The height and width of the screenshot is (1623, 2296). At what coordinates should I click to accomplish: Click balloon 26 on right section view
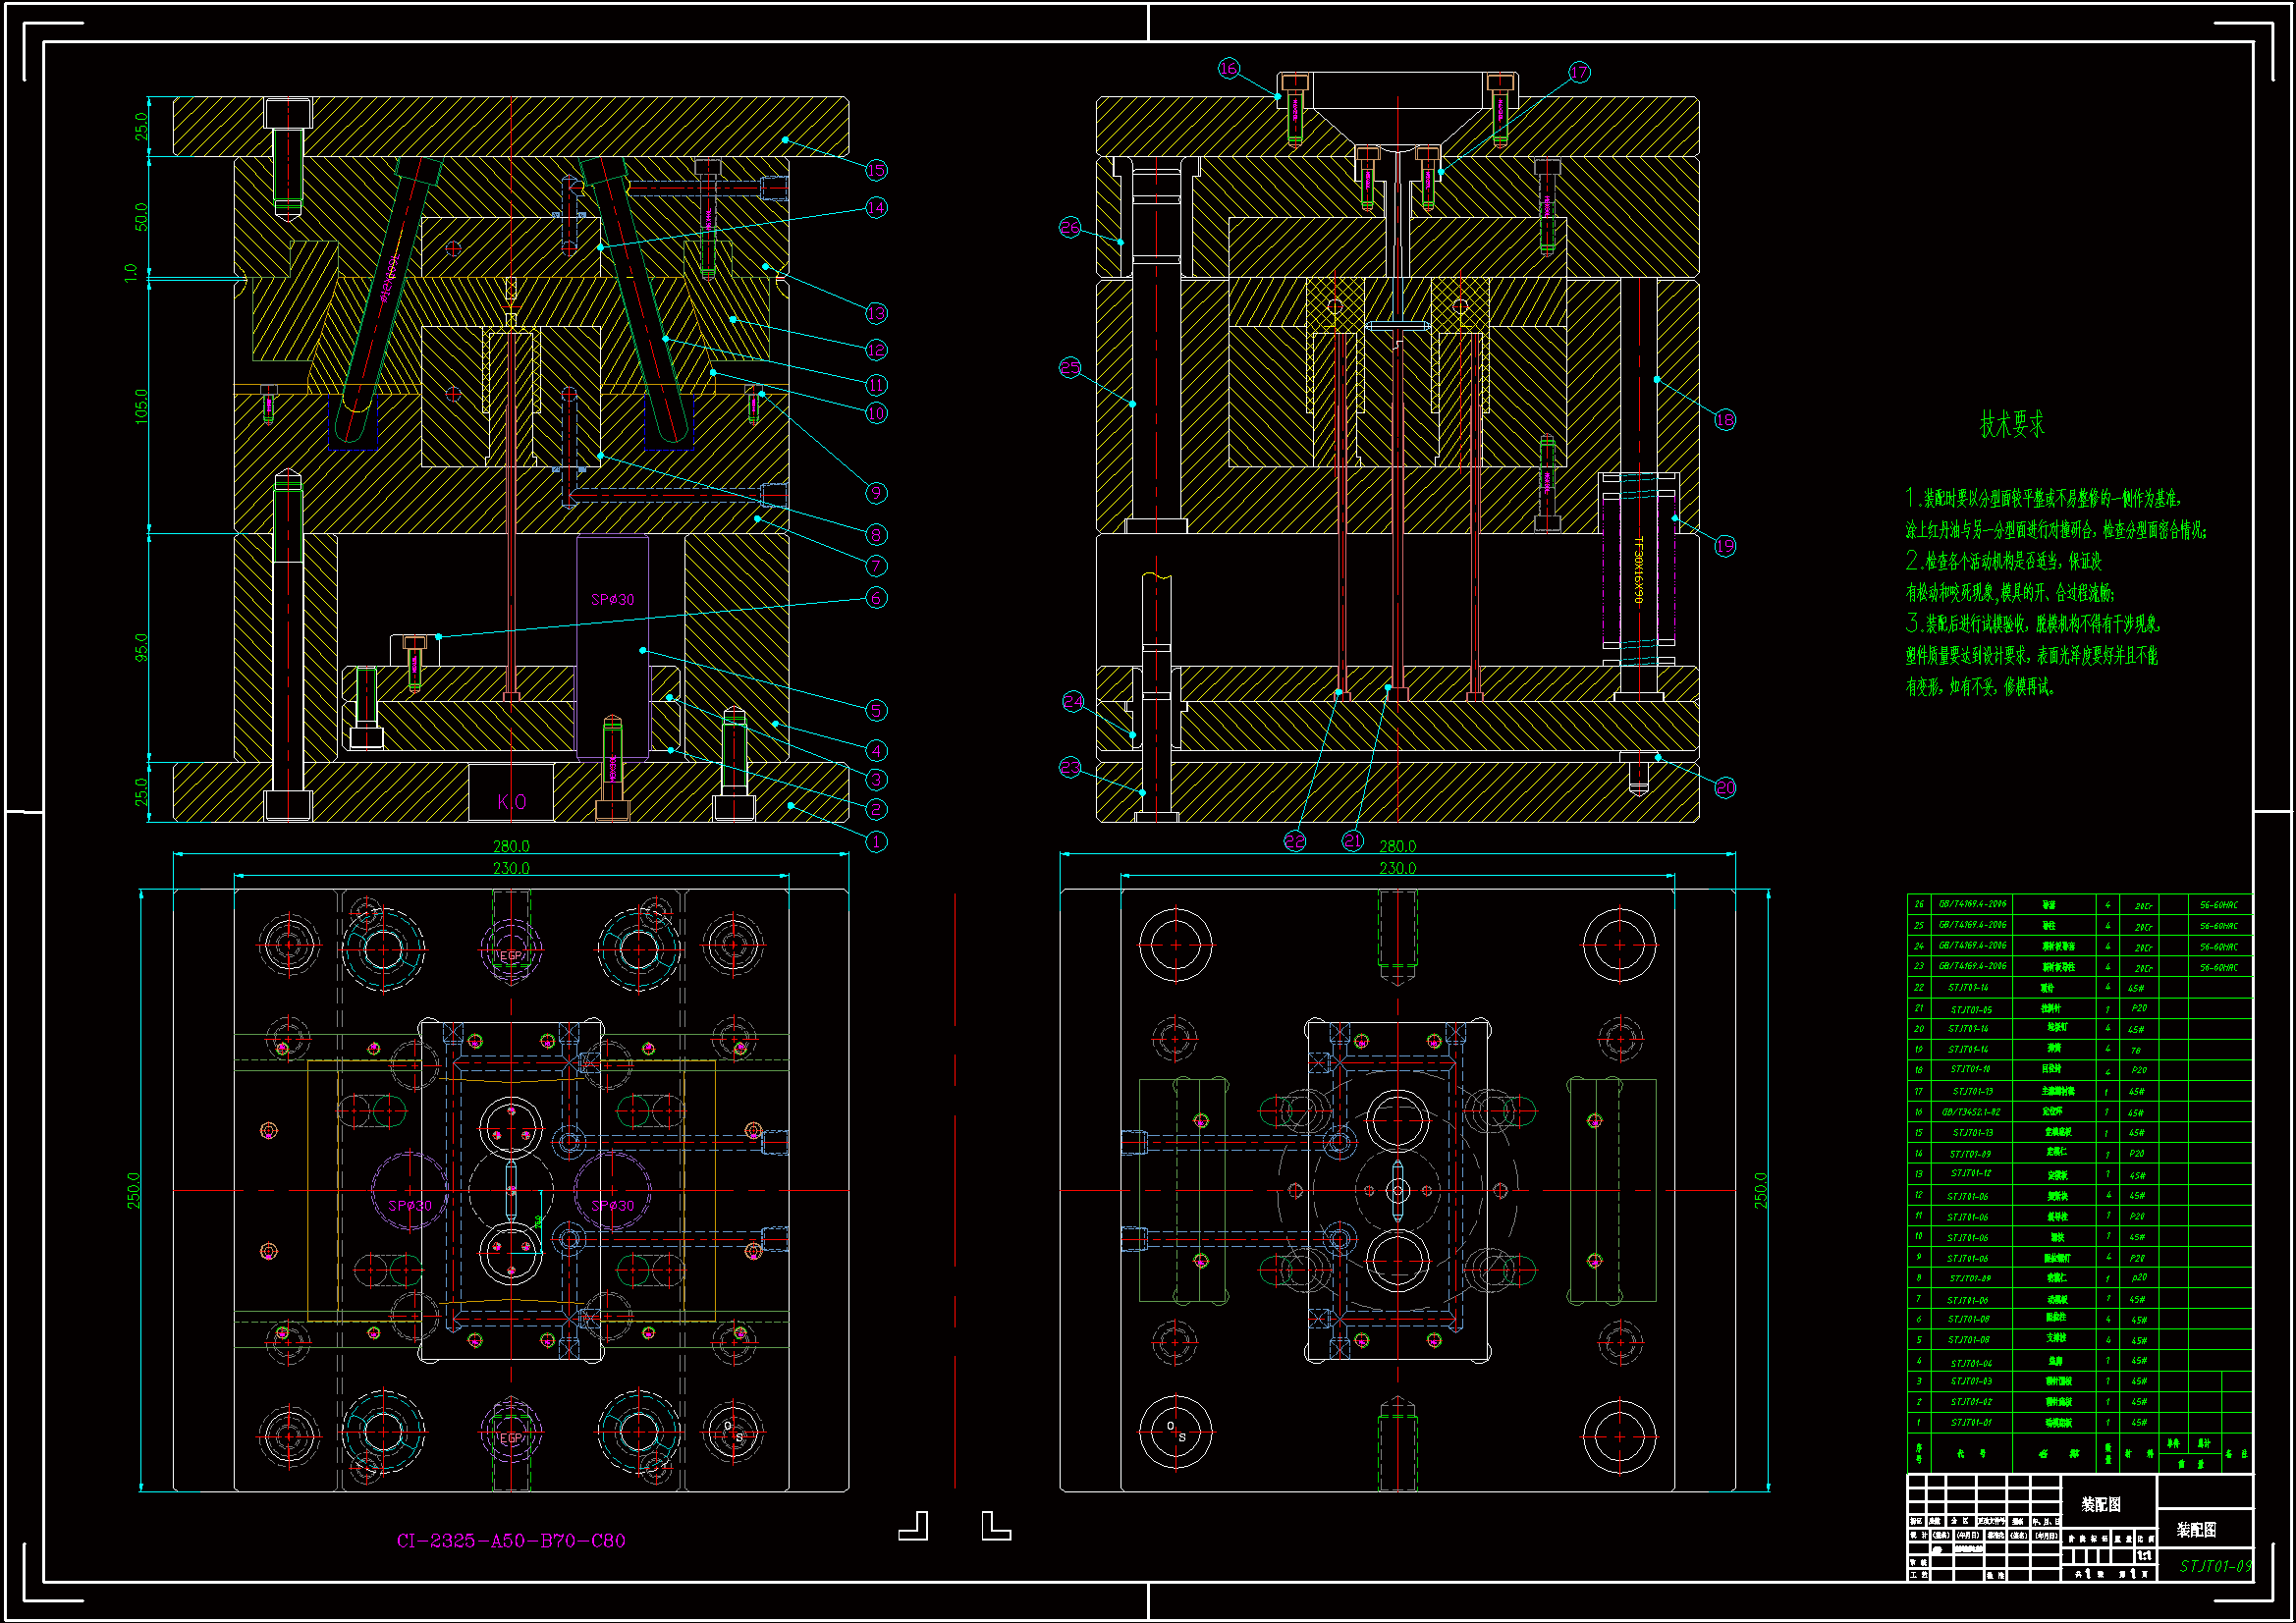coord(1069,228)
